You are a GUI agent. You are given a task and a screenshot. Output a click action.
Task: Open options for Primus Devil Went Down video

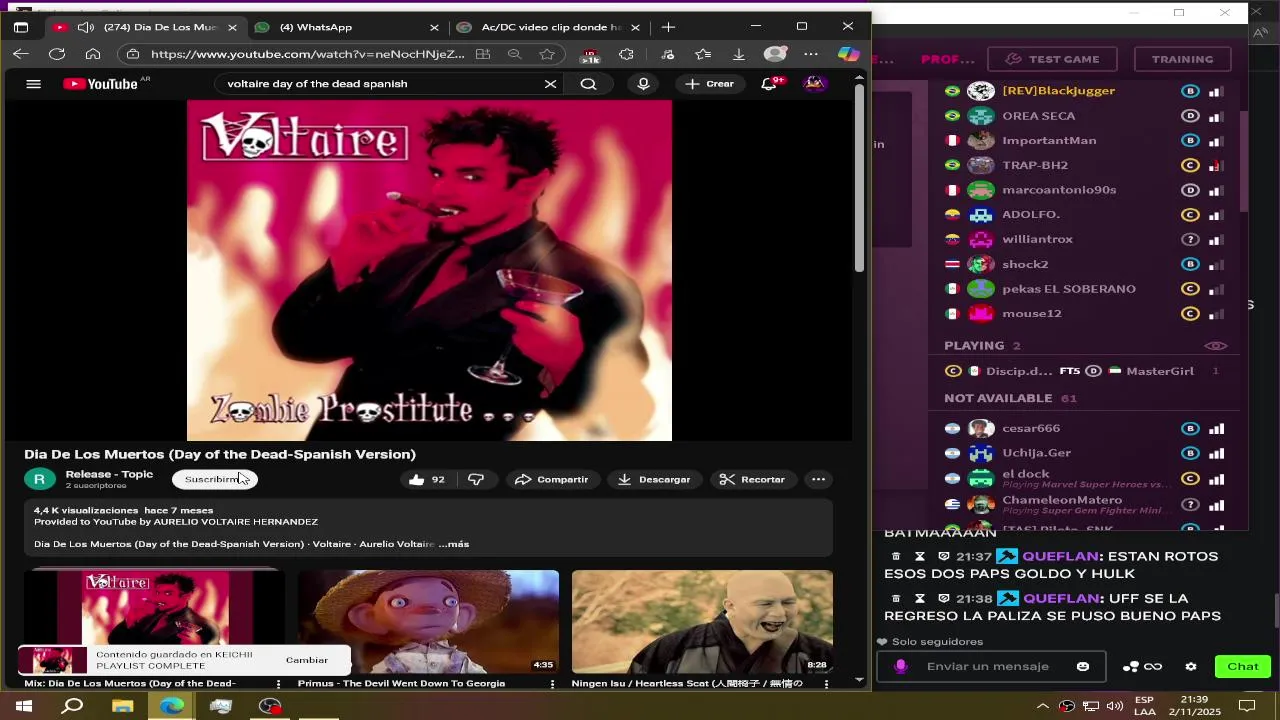(552, 684)
